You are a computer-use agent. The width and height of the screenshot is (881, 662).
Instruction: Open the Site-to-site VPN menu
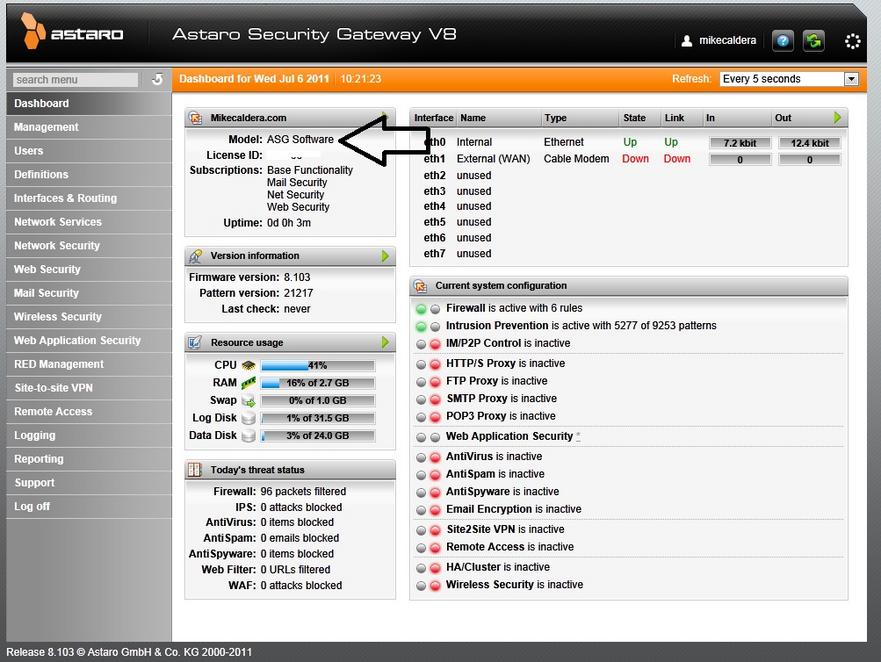pyautogui.click(x=89, y=388)
